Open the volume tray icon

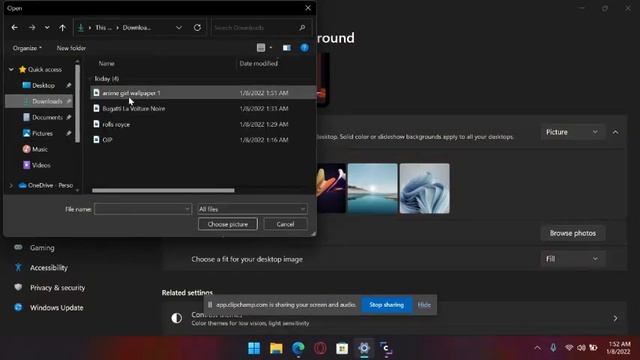(x=581, y=348)
